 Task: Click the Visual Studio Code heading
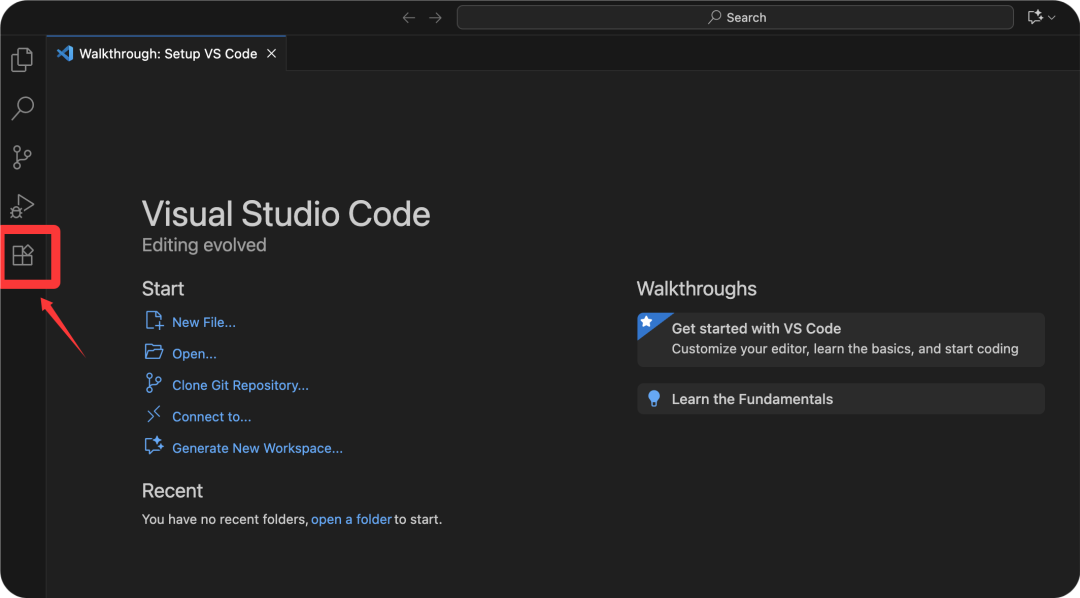[286, 214]
